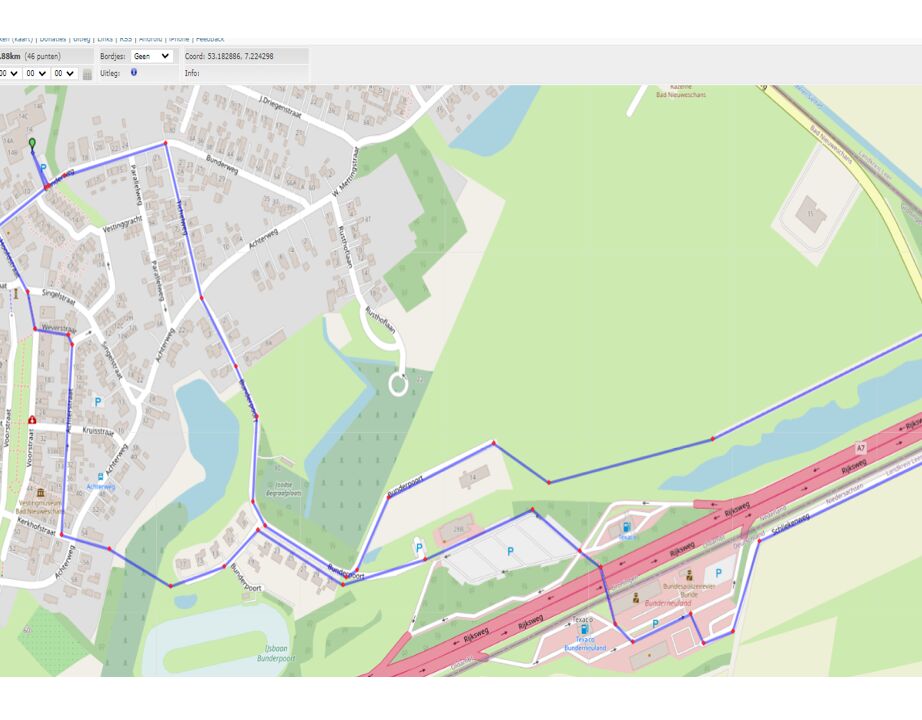Click the grid icon beside the time dropdowns
Image resolution: width=922 pixels, height=720 pixels.
point(87,74)
